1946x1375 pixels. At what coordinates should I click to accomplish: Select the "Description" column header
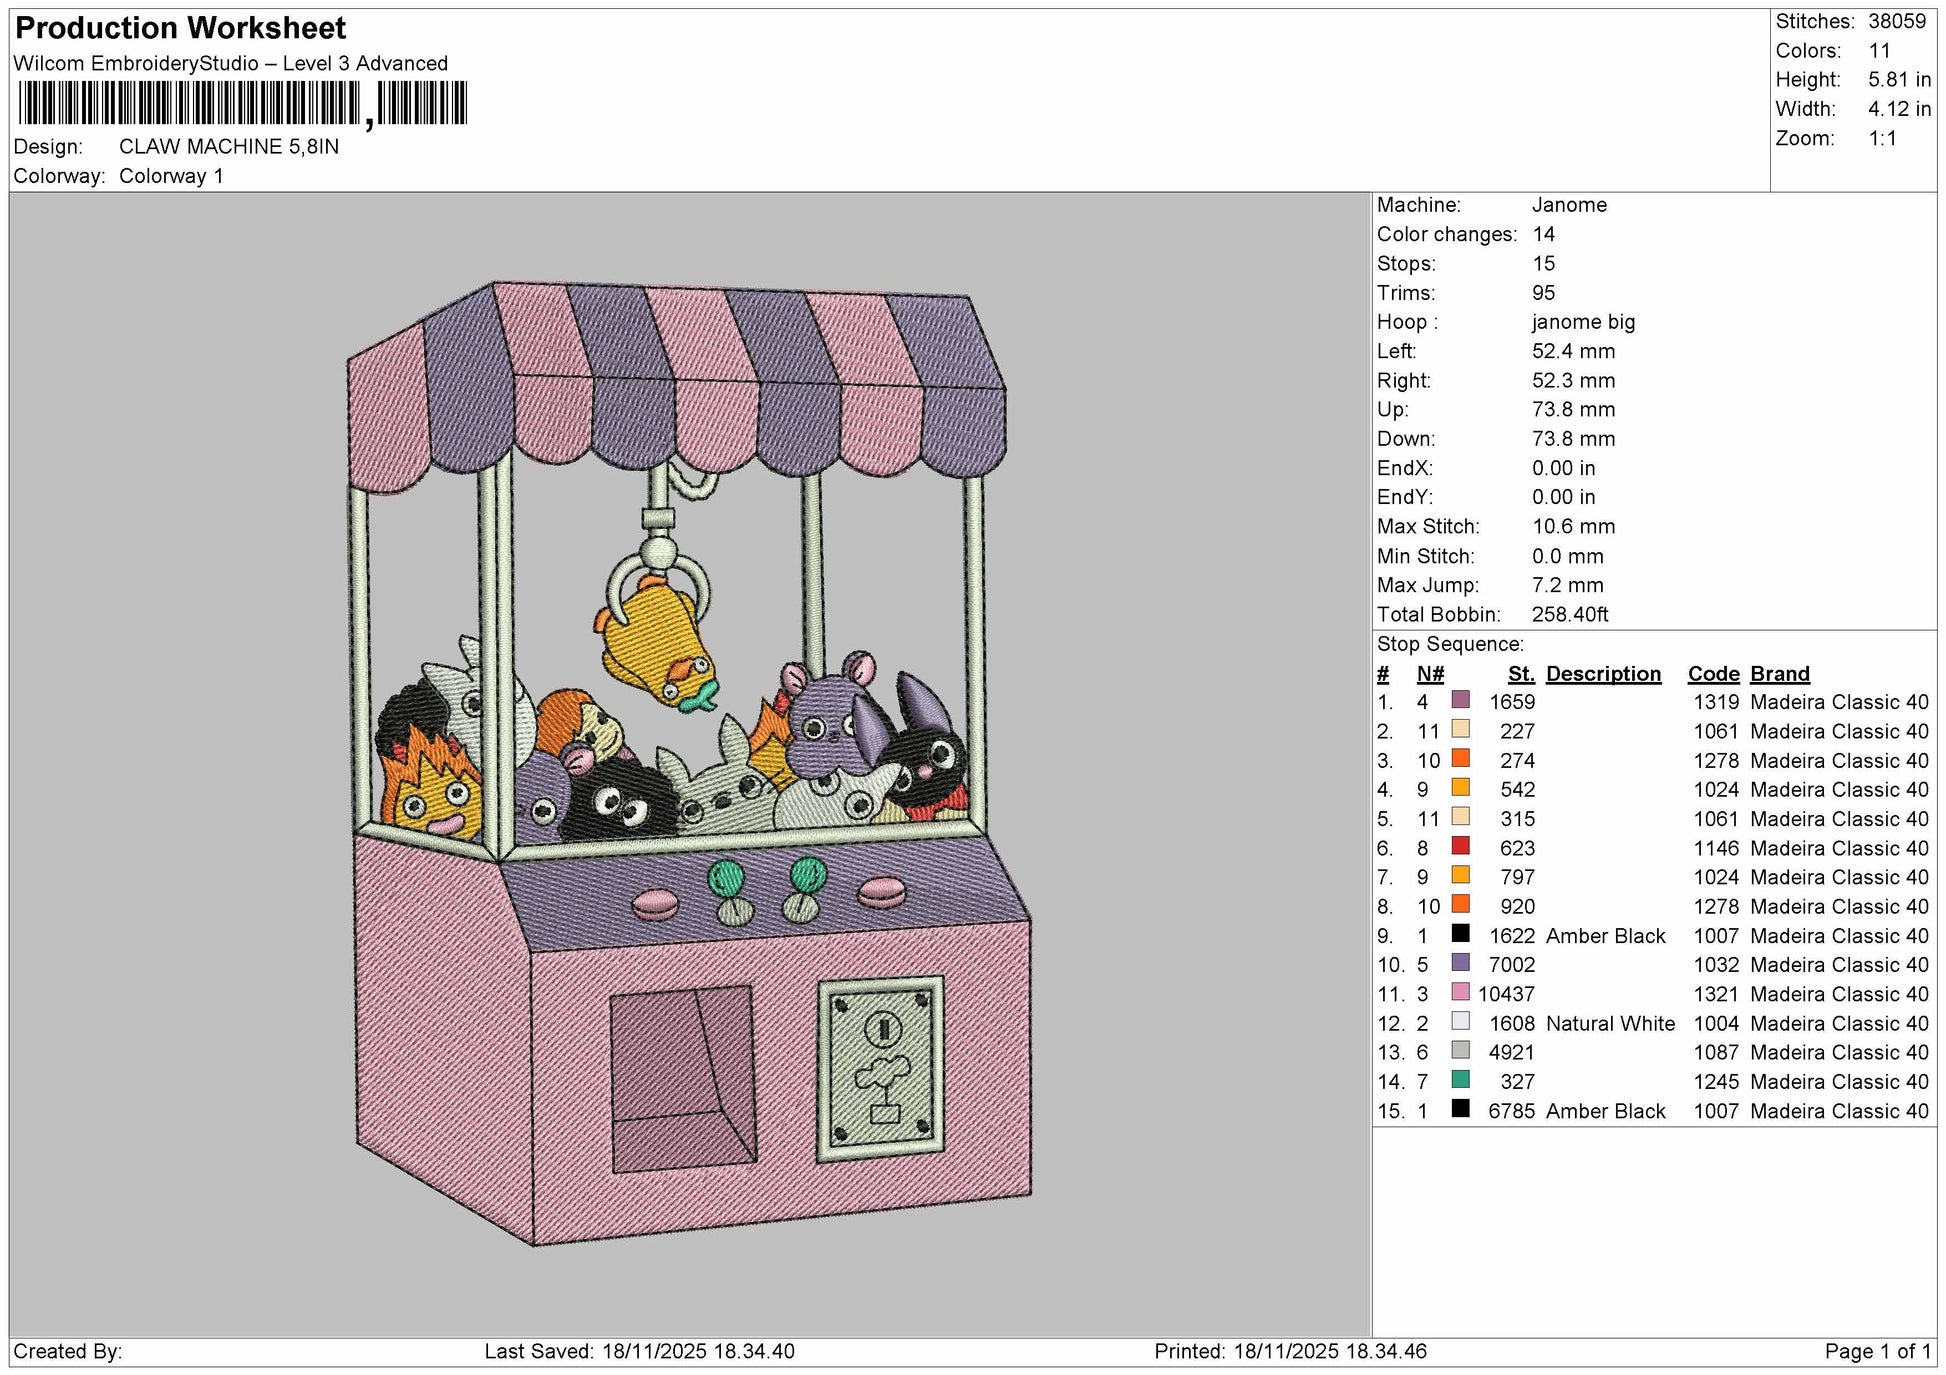tap(1603, 674)
